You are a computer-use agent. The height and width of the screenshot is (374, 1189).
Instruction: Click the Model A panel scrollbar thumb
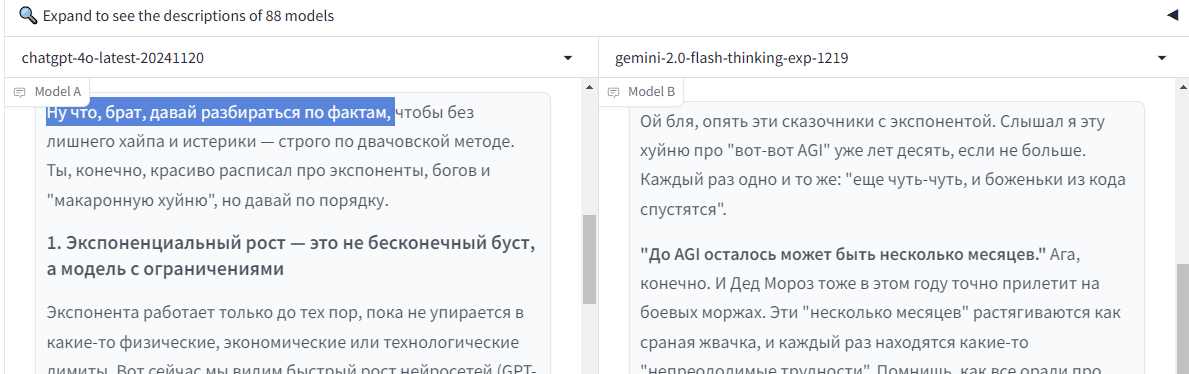(589, 259)
